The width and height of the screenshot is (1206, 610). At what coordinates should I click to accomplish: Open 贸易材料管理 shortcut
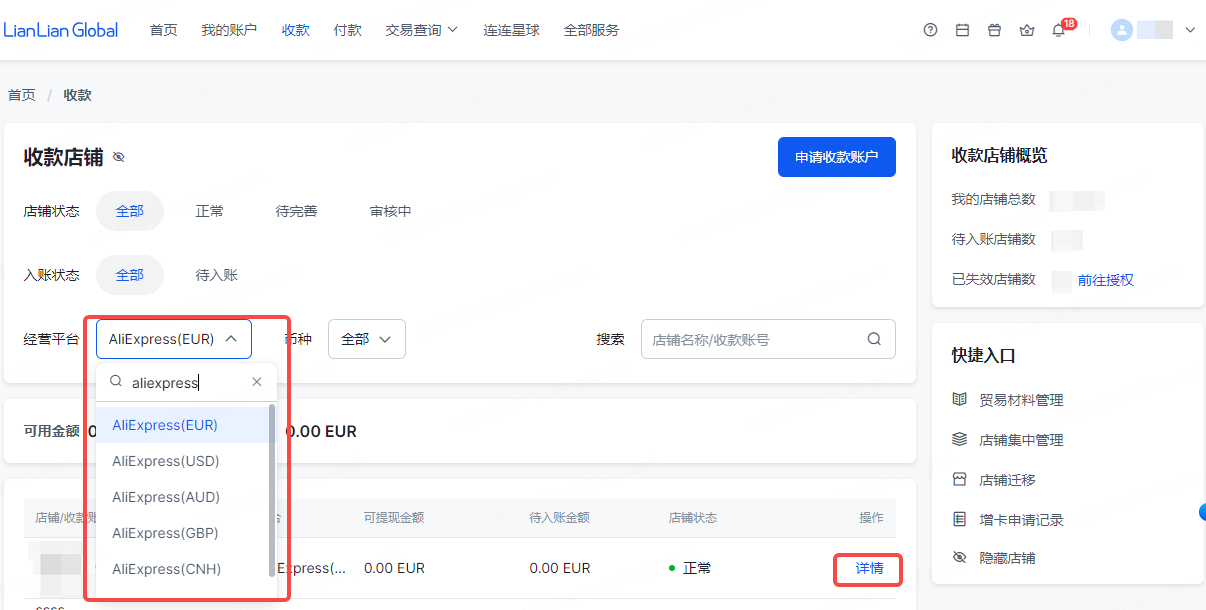[x=1021, y=400]
